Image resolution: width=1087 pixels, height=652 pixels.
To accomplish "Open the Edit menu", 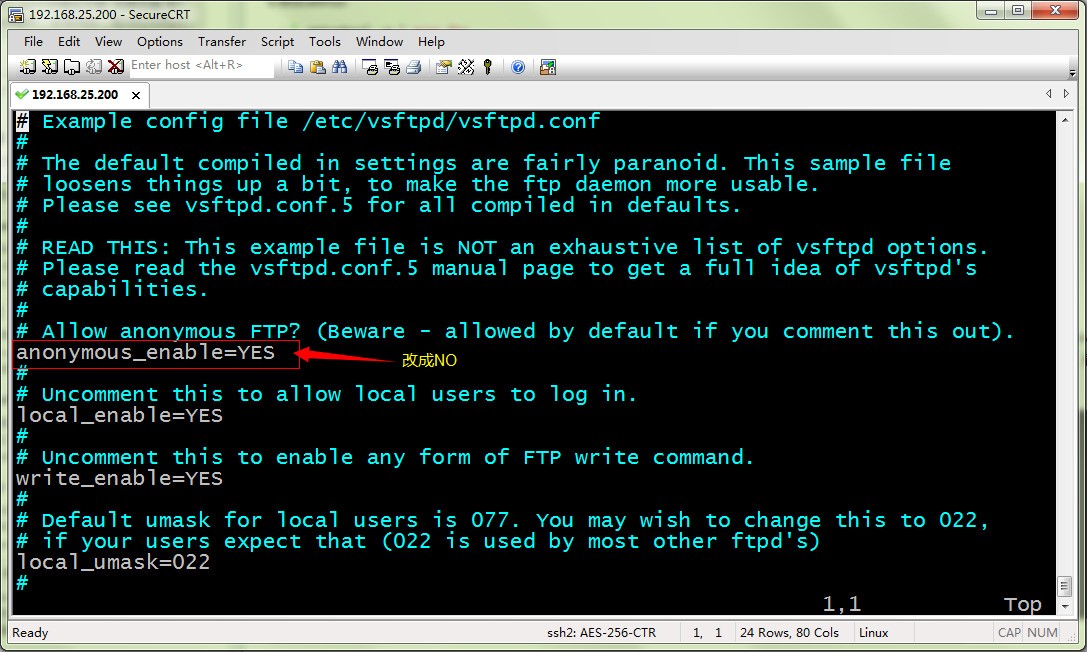I will click(69, 42).
